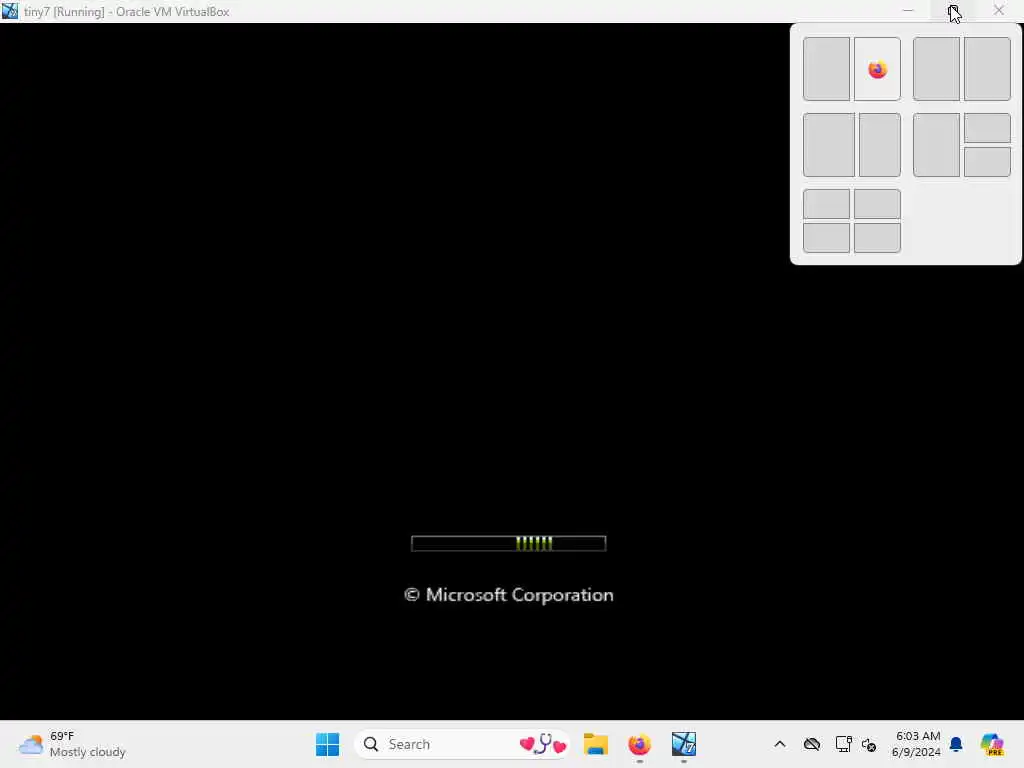This screenshot has height=768, width=1024.
Task: Select top-right small zone in three-zone snap layout
Action: (x=987, y=128)
